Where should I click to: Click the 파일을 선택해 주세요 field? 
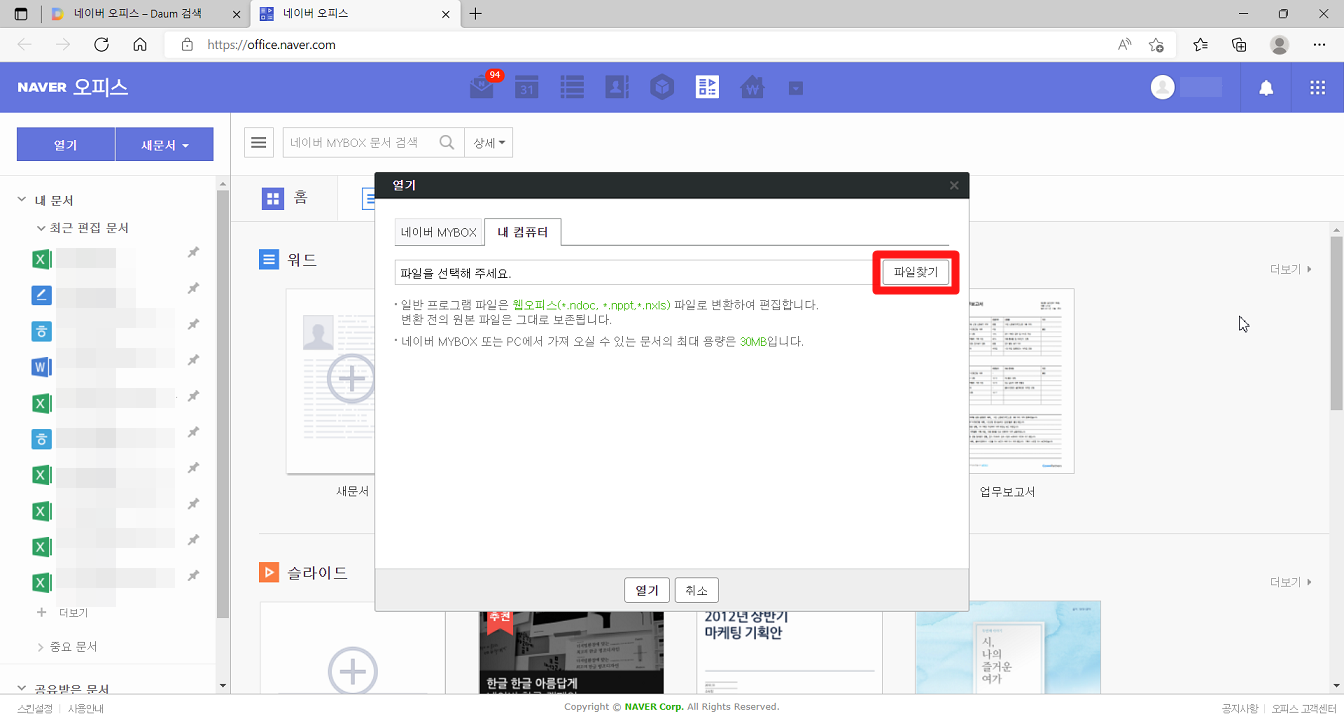pos(634,273)
